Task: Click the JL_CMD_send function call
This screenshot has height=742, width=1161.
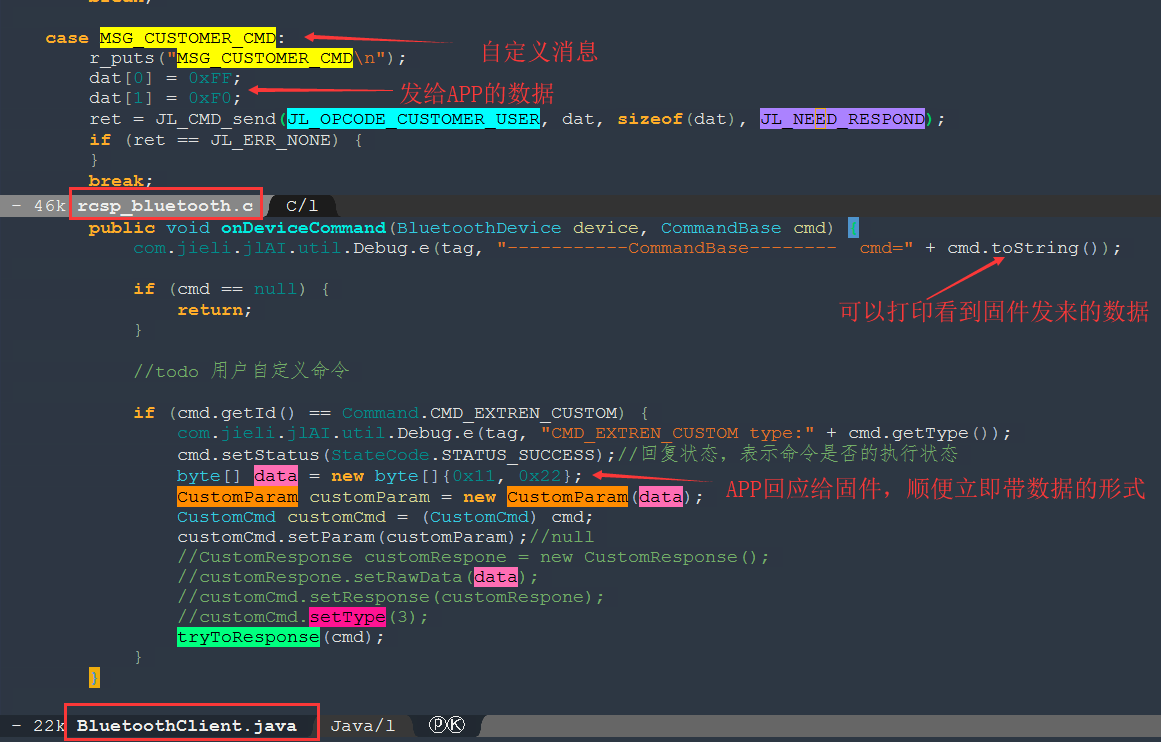Action: click(215, 118)
